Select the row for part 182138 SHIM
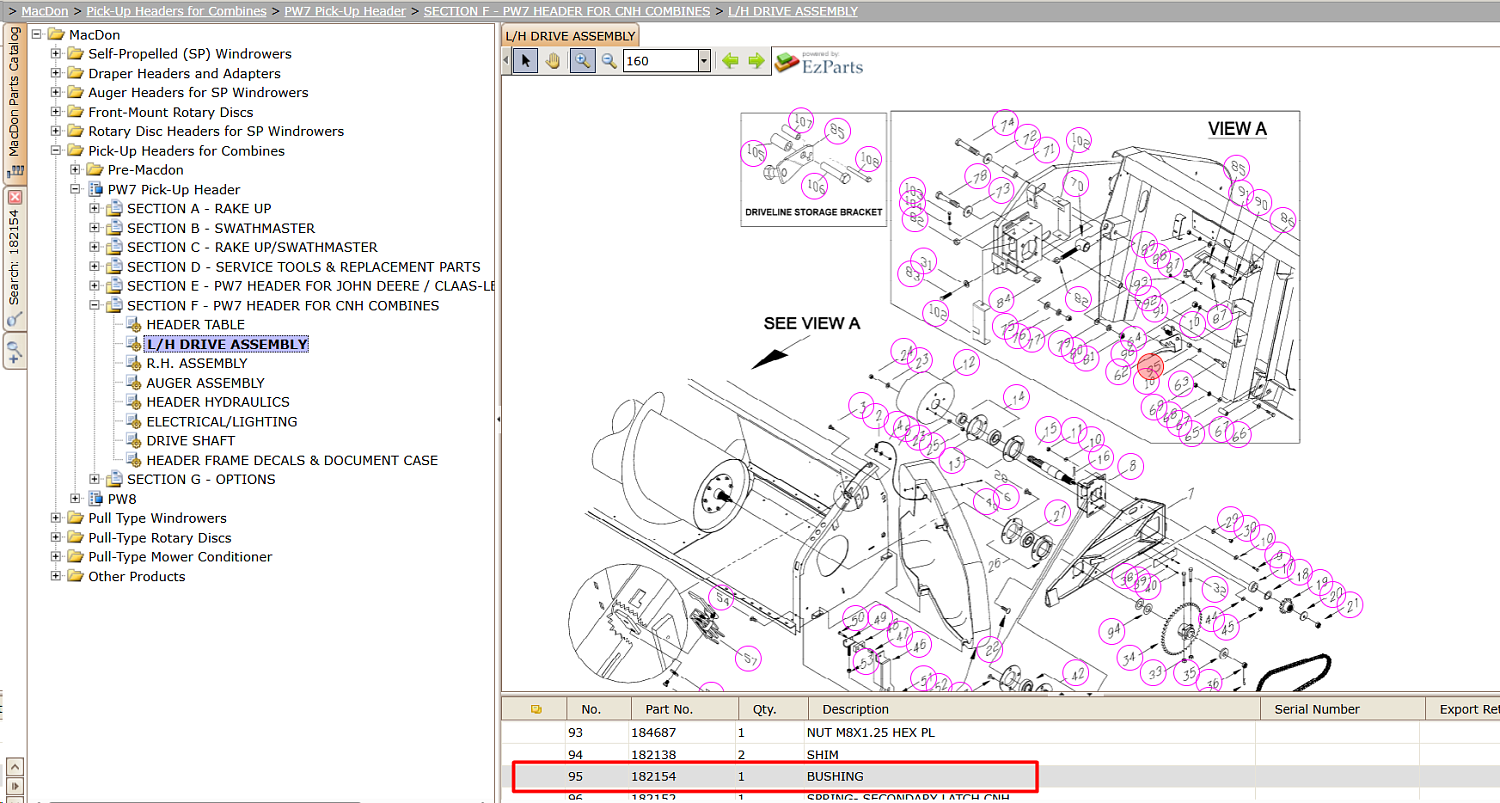The width and height of the screenshot is (1500, 803). [x=1000, y=754]
